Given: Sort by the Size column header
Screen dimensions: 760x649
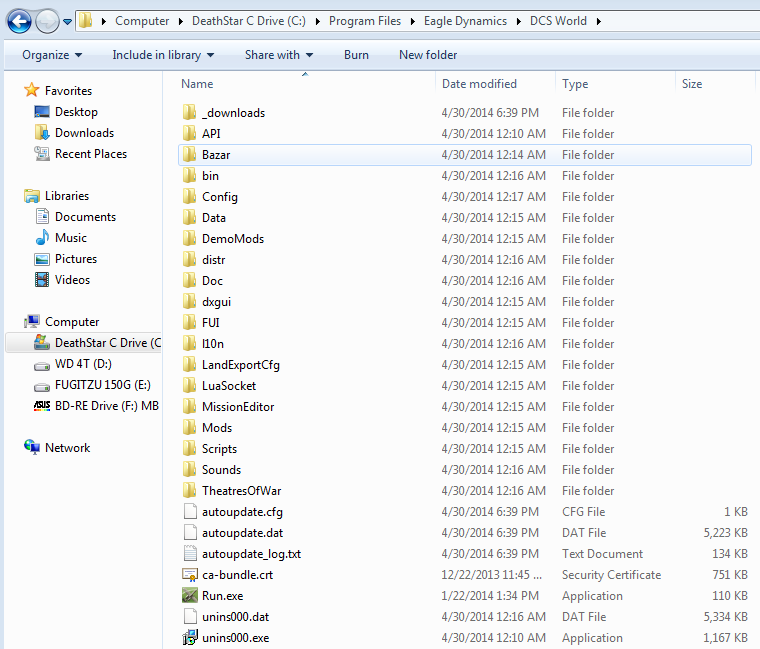Looking at the screenshot, I should 692,84.
